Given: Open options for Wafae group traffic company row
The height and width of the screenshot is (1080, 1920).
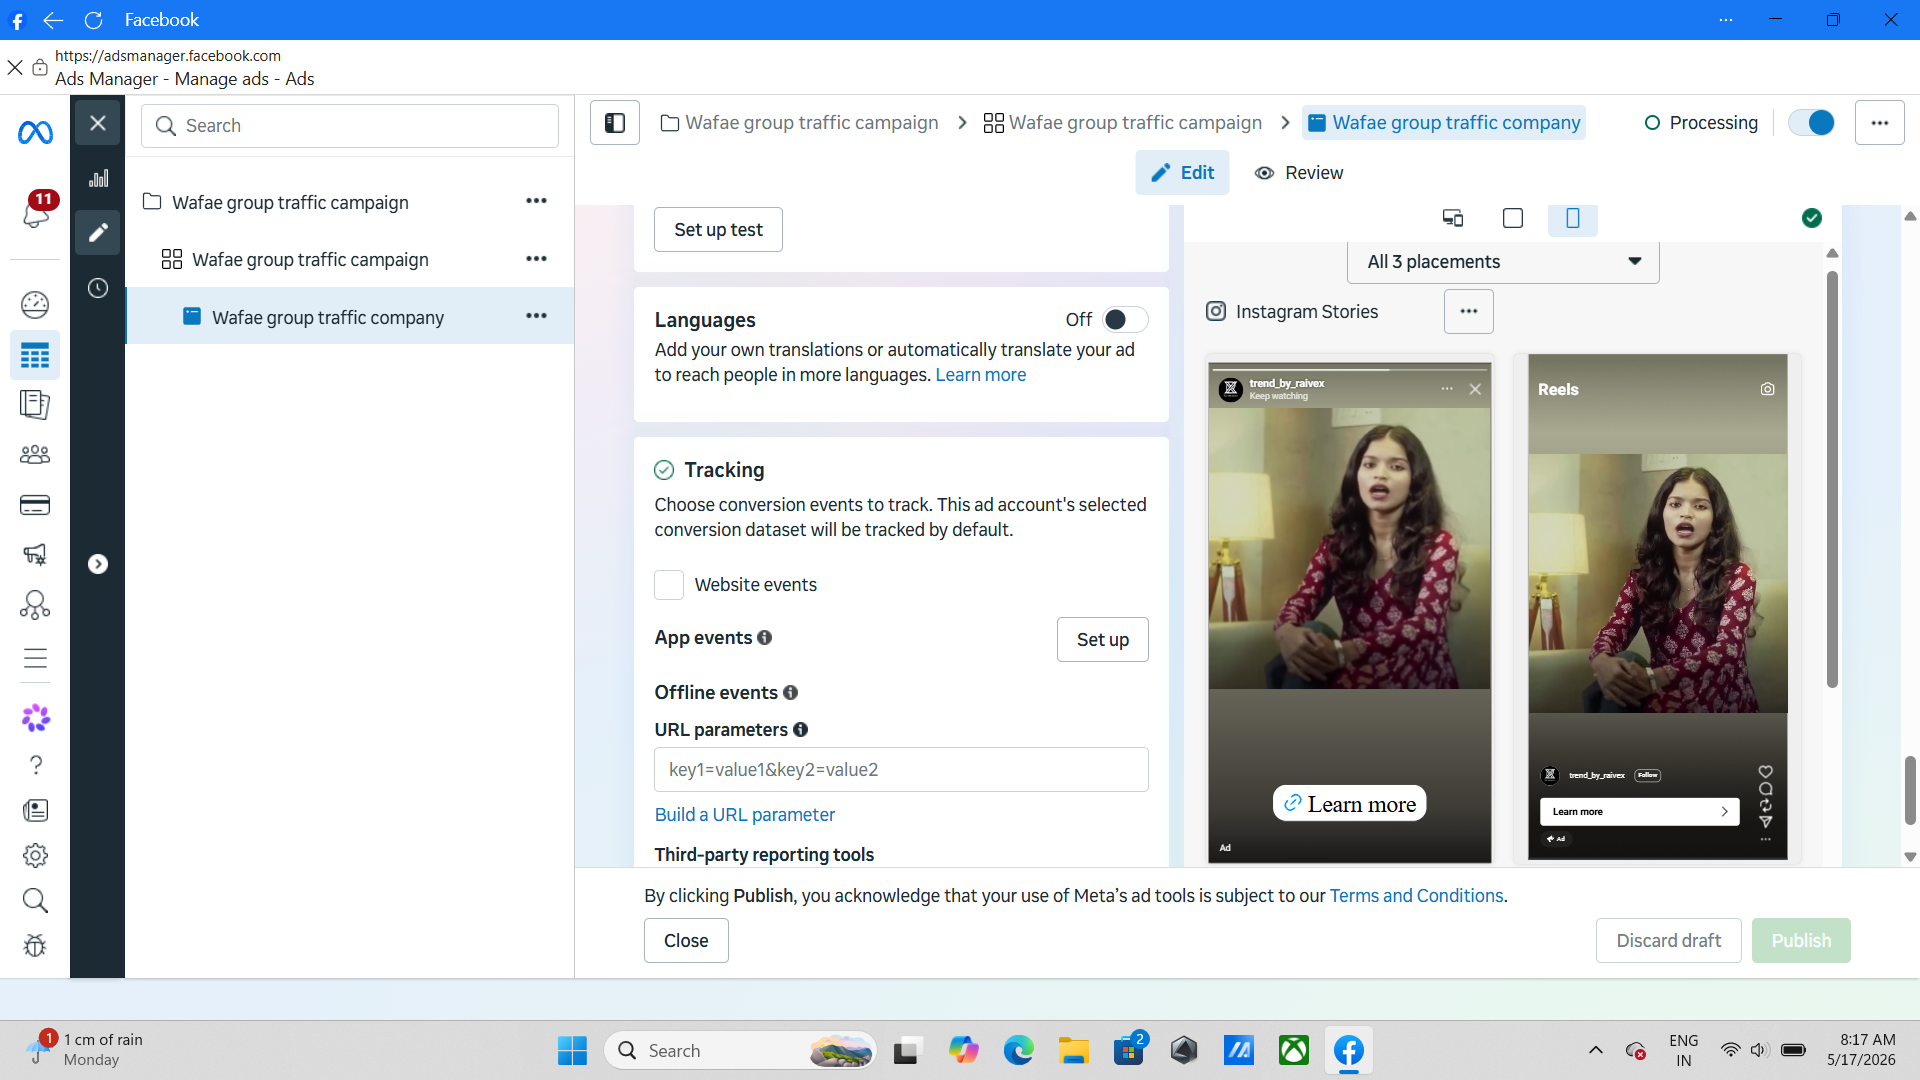Looking at the screenshot, I should [x=537, y=316].
